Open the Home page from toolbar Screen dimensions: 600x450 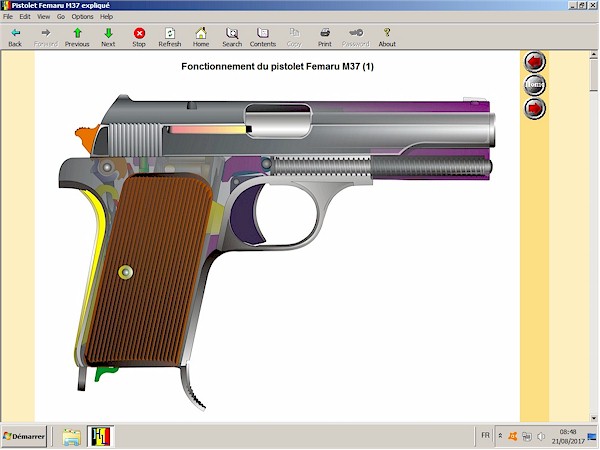pyautogui.click(x=201, y=38)
